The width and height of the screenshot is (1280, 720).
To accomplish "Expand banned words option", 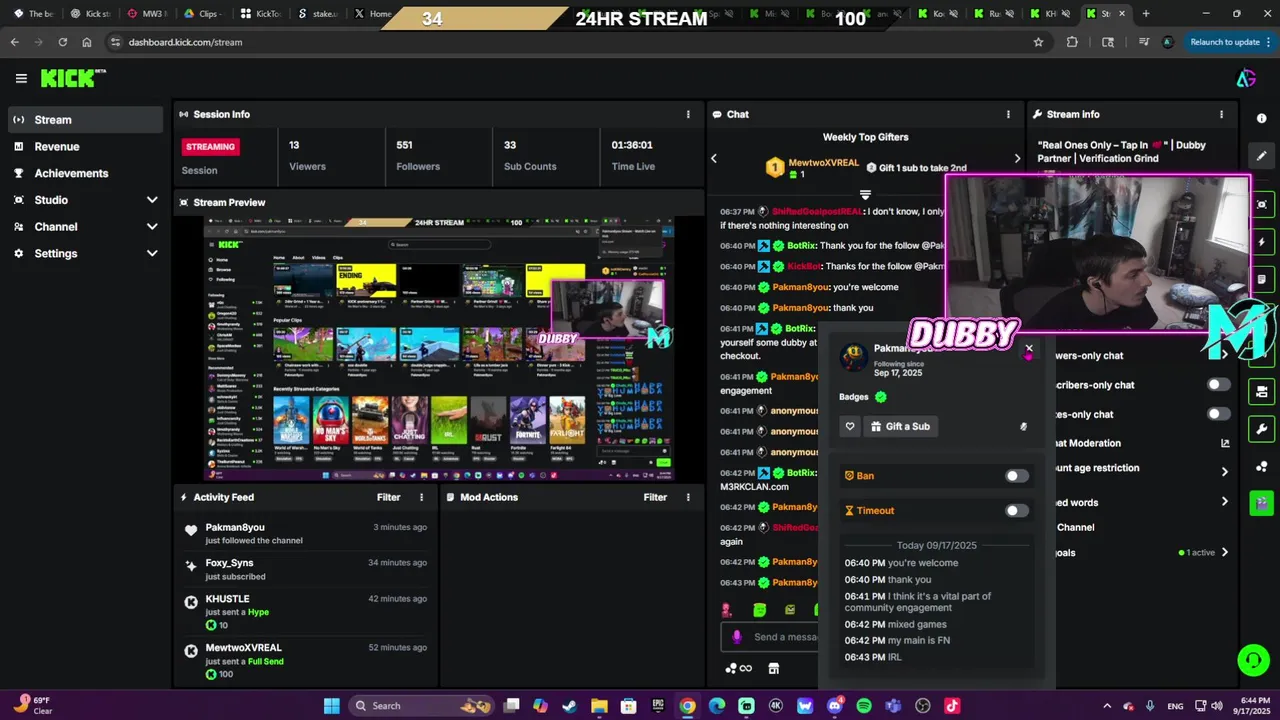I will [x=1225, y=502].
